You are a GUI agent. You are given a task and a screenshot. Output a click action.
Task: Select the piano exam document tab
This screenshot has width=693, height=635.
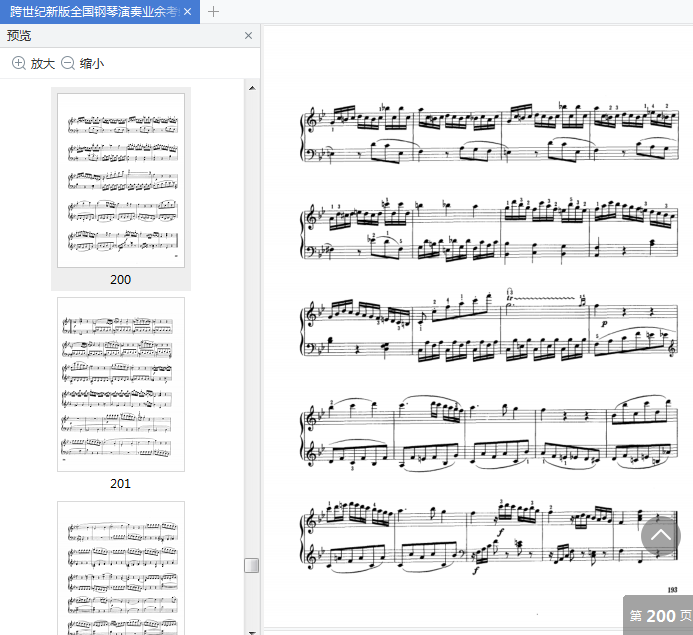(100, 12)
